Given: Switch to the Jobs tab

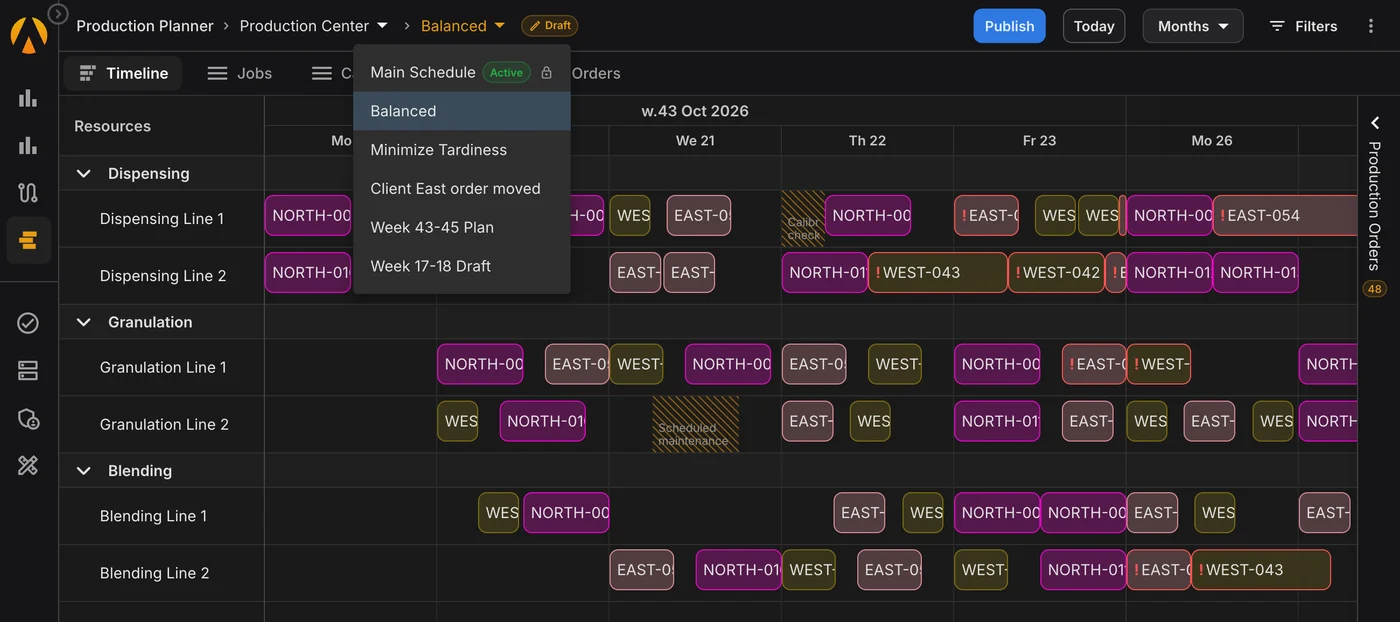Looking at the screenshot, I should coord(239,73).
